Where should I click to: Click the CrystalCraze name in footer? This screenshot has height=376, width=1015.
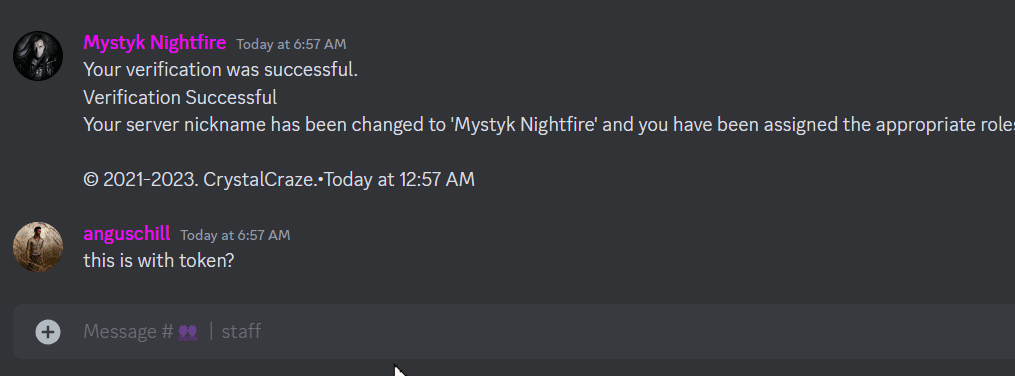pos(262,179)
